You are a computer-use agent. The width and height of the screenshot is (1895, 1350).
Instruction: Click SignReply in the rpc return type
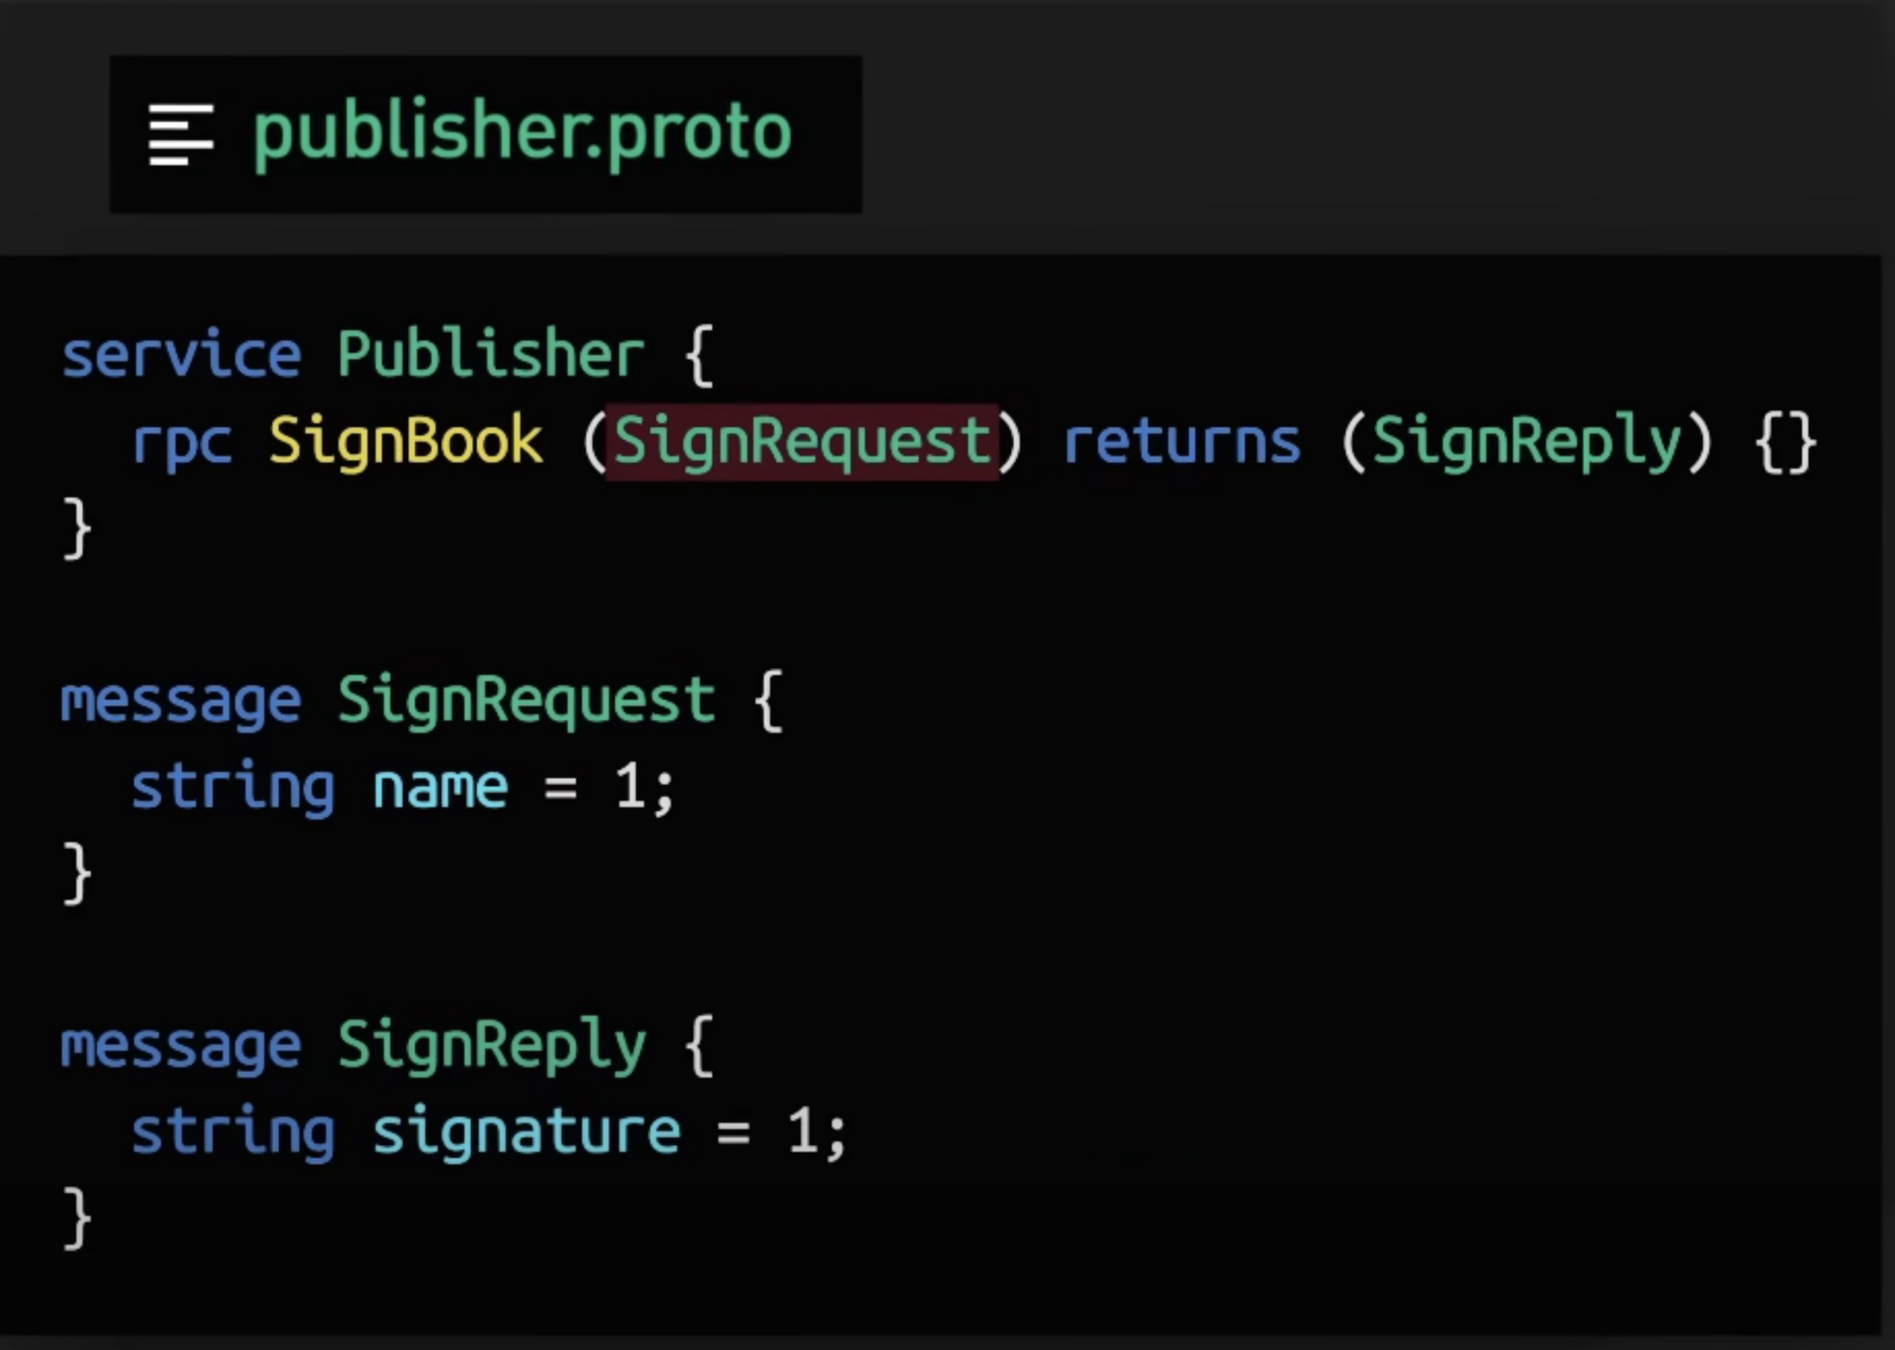pyautogui.click(x=1526, y=441)
